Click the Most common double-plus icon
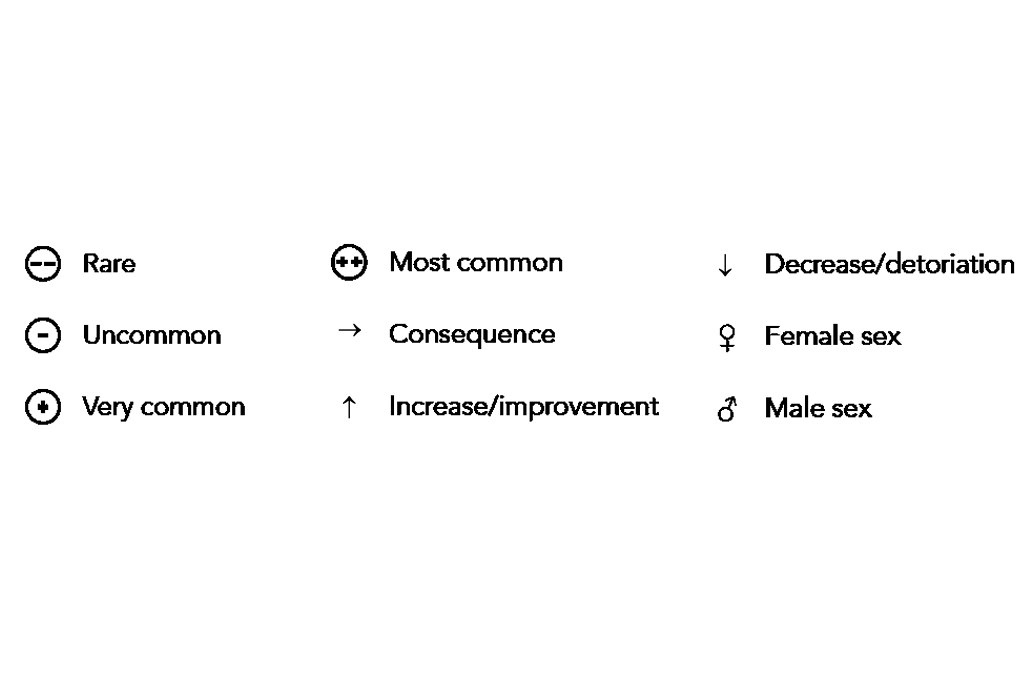The width and height of the screenshot is (1032, 676). click(x=348, y=263)
